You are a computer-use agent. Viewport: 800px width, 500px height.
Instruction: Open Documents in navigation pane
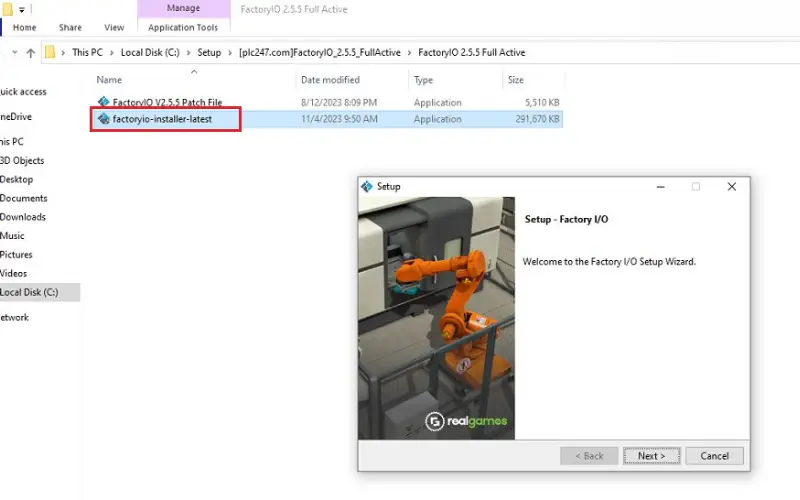pos(23,198)
